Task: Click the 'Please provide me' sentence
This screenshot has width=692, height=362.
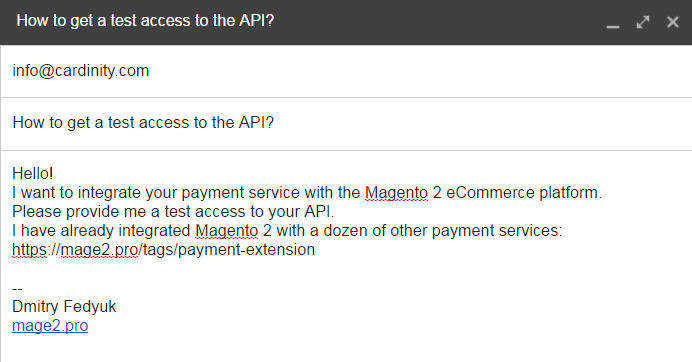Action: pyautogui.click(x=173, y=212)
